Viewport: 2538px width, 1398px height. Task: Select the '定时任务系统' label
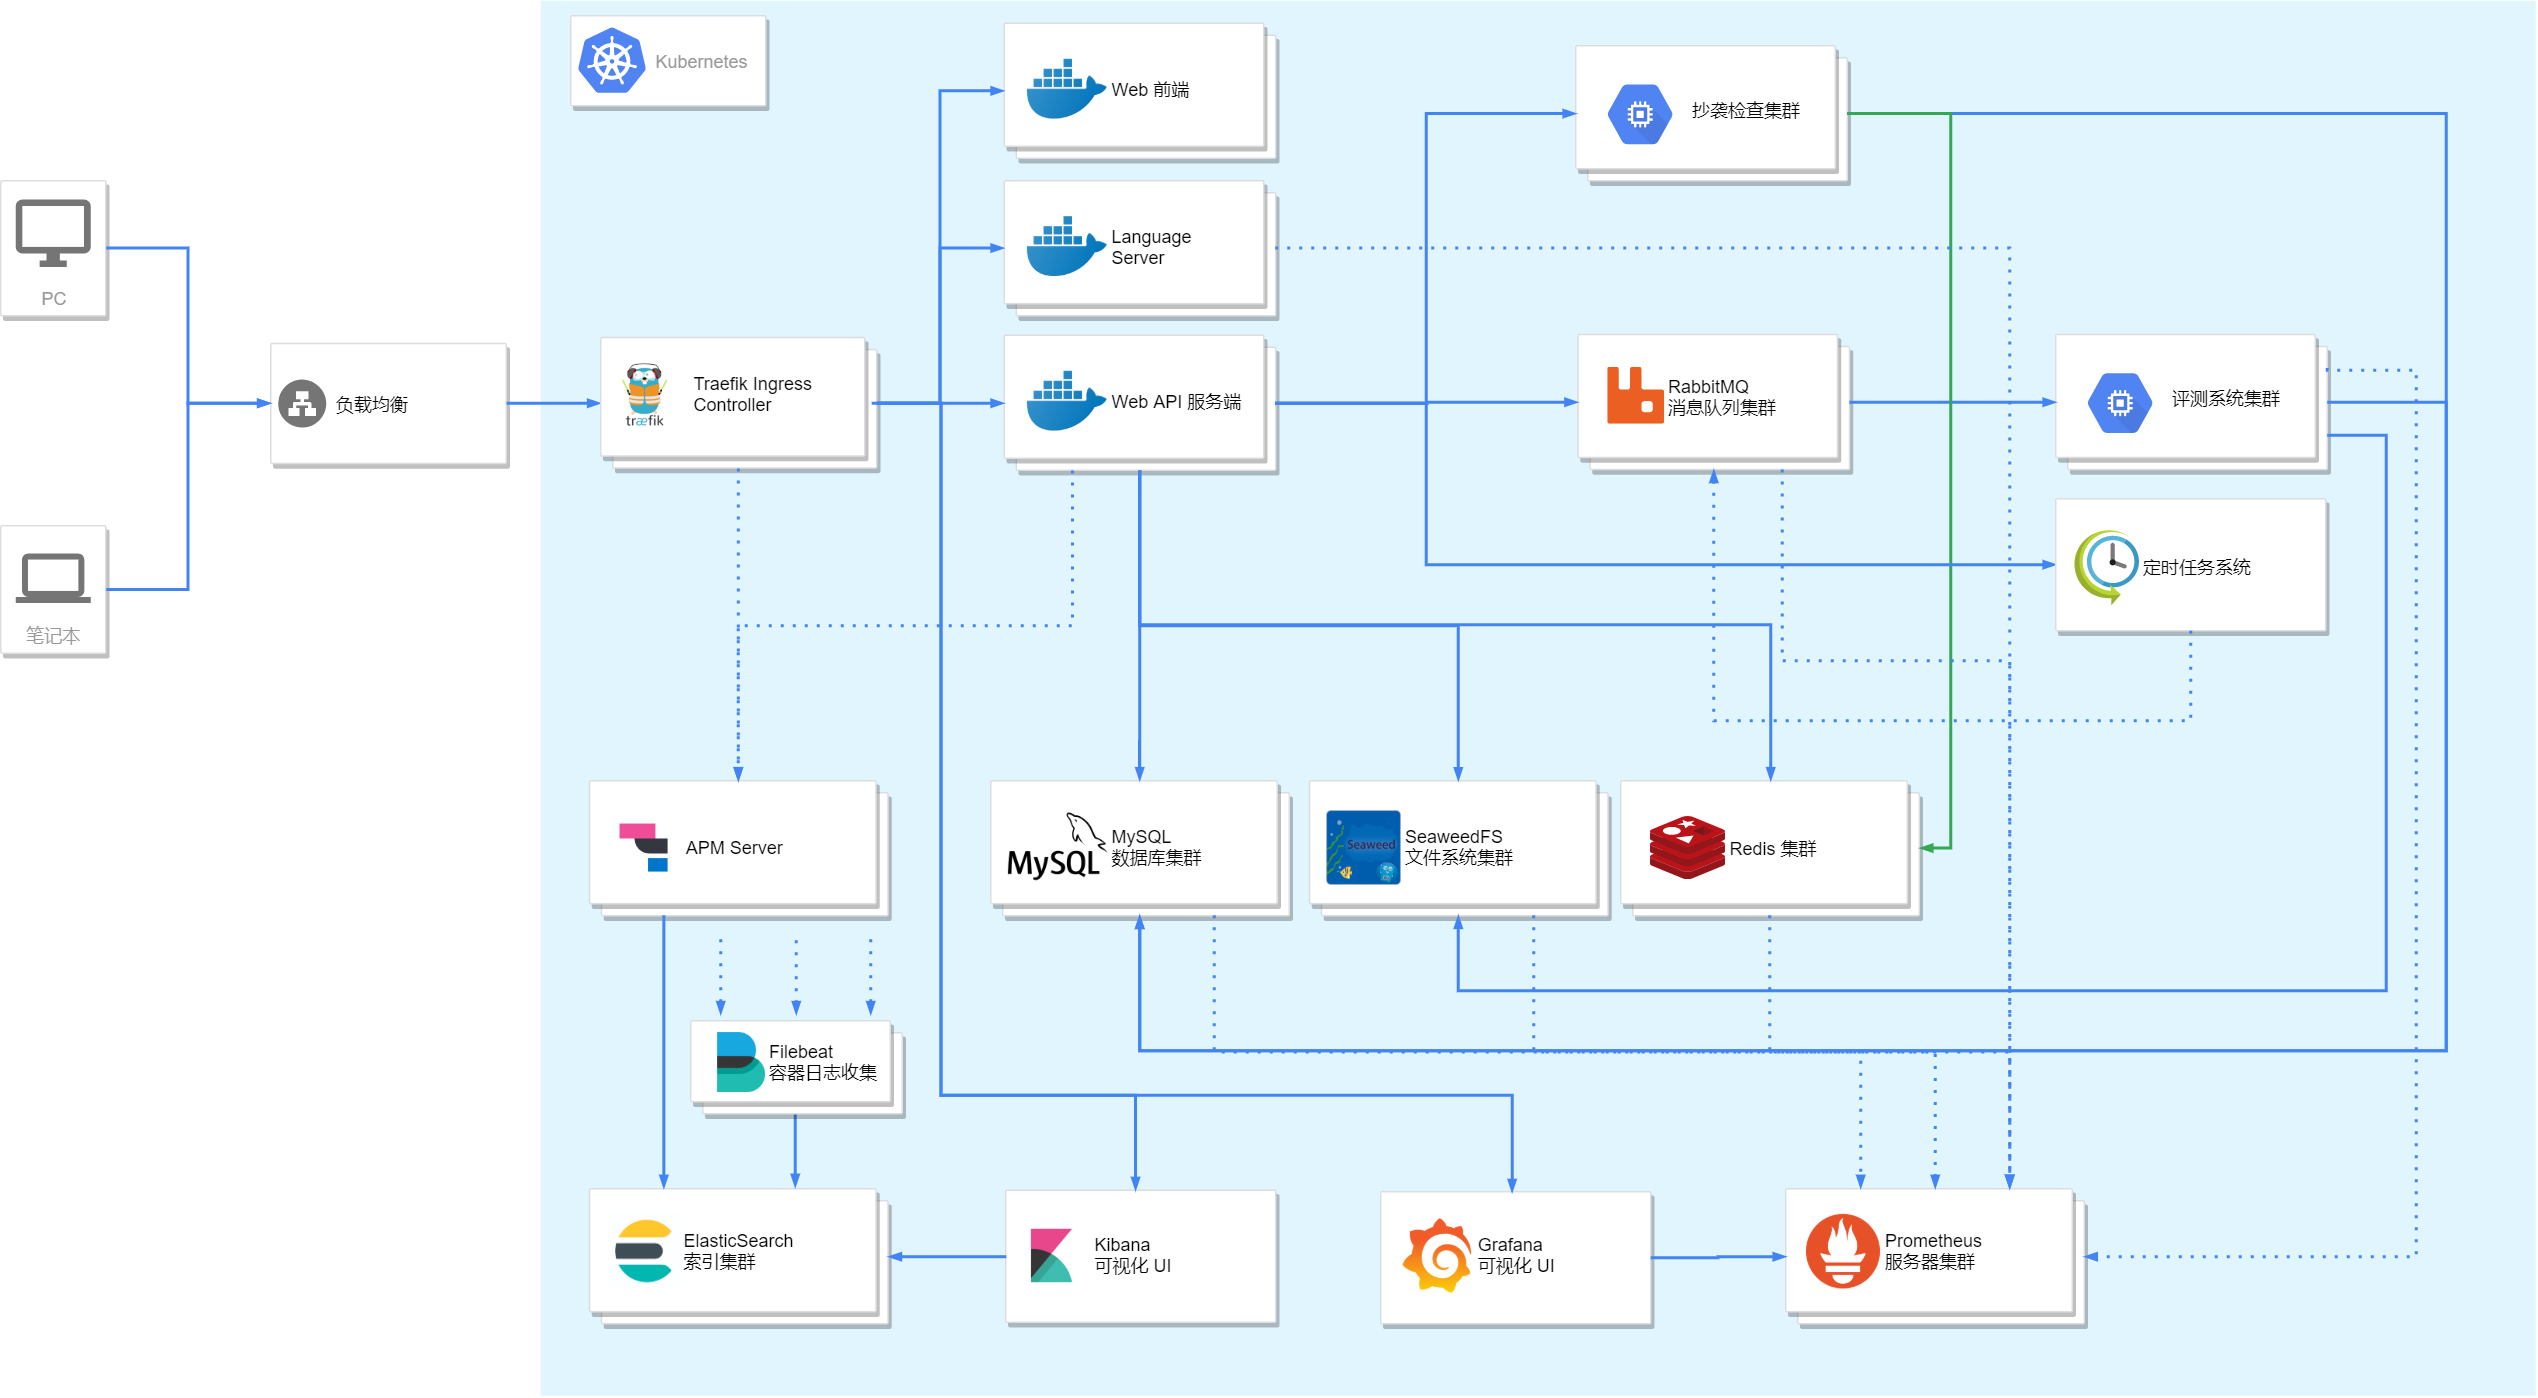click(2196, 568)
